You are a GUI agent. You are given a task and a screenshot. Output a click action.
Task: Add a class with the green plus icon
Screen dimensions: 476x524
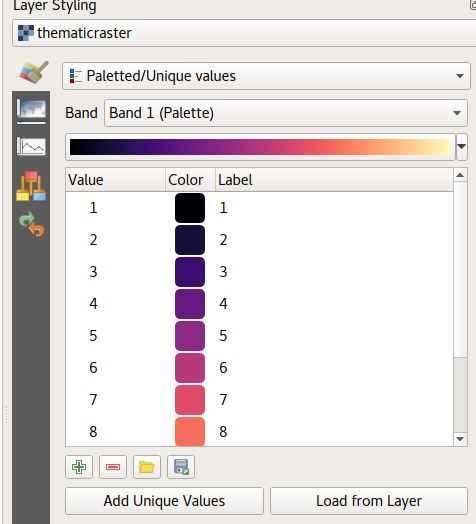click(79, 467)
